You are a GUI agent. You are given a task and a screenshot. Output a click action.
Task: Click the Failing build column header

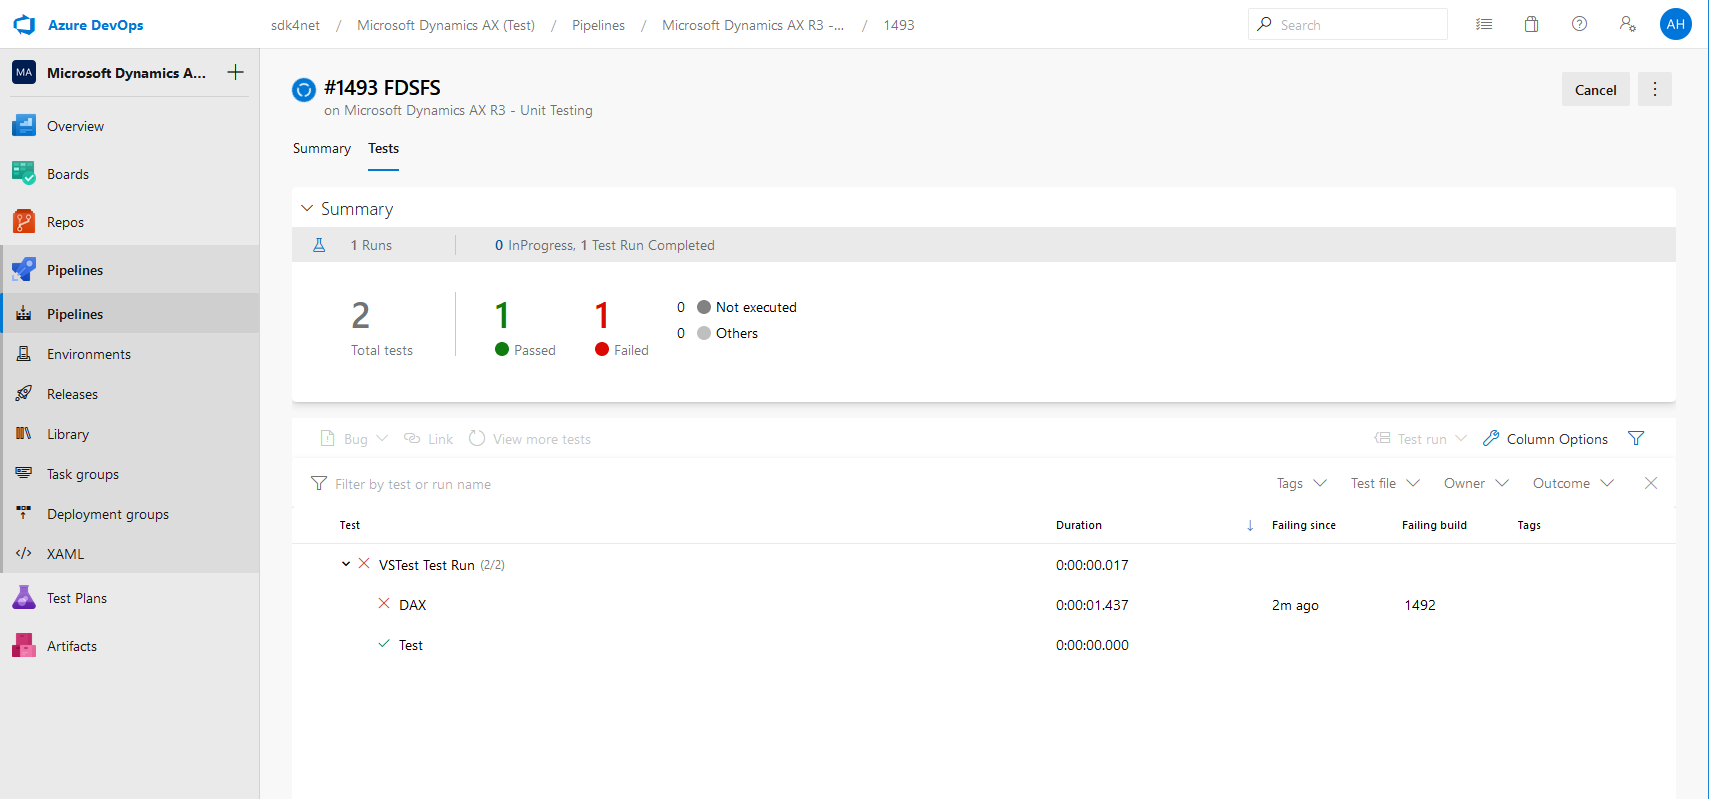[x=1434, y=525]
